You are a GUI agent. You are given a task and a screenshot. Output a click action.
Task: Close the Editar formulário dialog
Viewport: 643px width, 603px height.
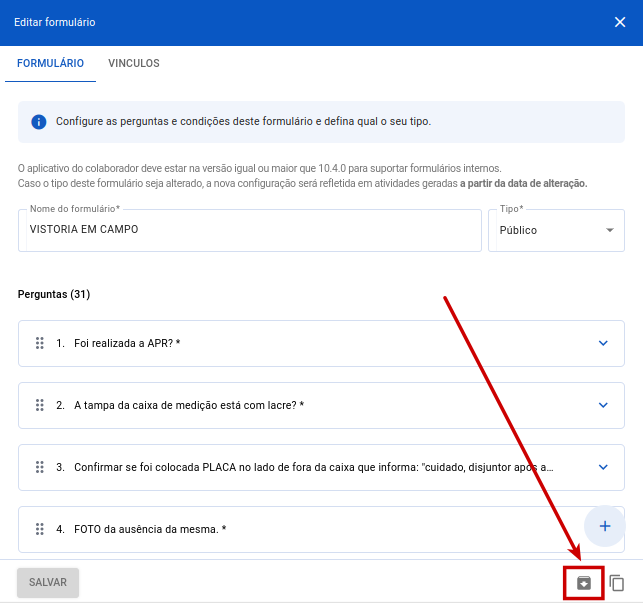tap(620, 22)
